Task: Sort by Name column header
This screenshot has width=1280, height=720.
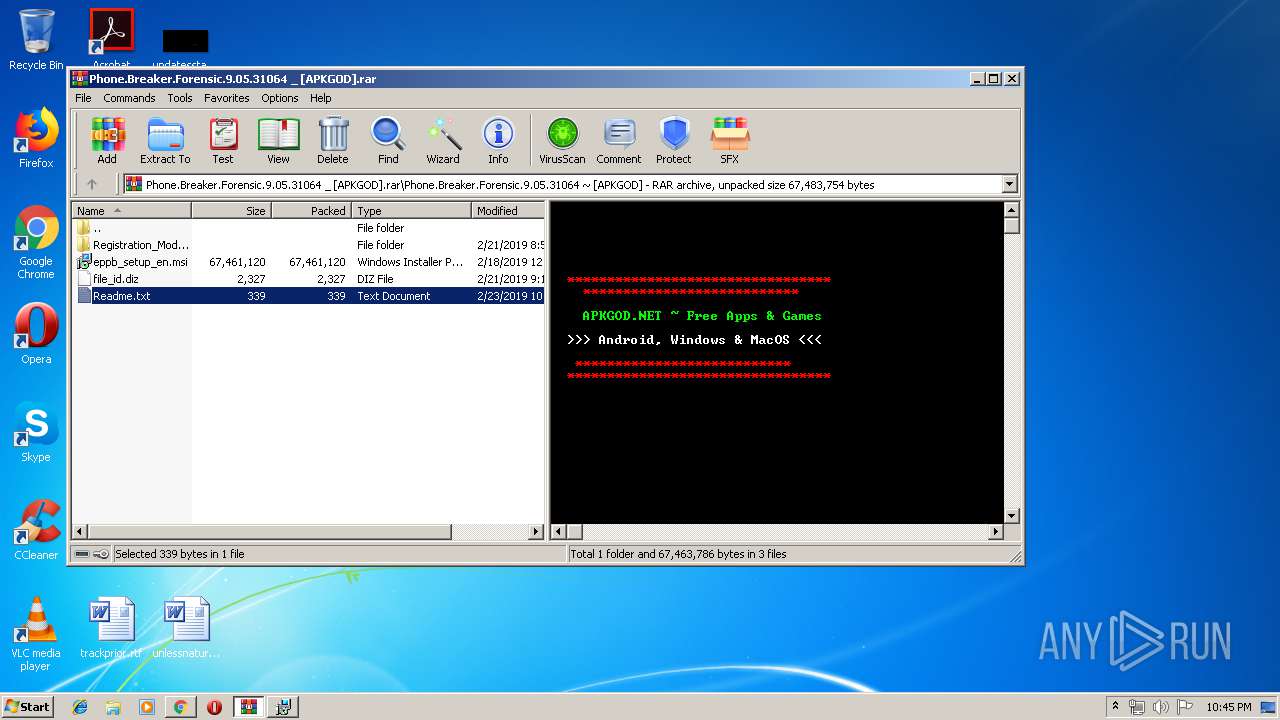Action: (132, 211)
